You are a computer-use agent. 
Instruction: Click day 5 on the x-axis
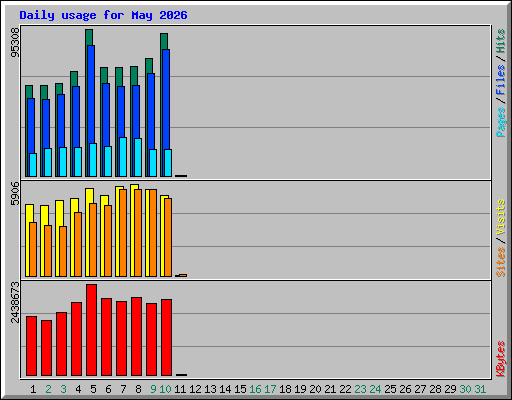(93, 389)
